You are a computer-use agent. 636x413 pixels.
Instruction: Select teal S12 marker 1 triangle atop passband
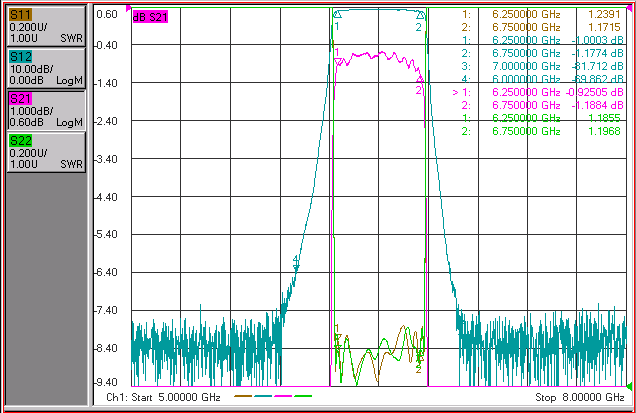point(337,15)
